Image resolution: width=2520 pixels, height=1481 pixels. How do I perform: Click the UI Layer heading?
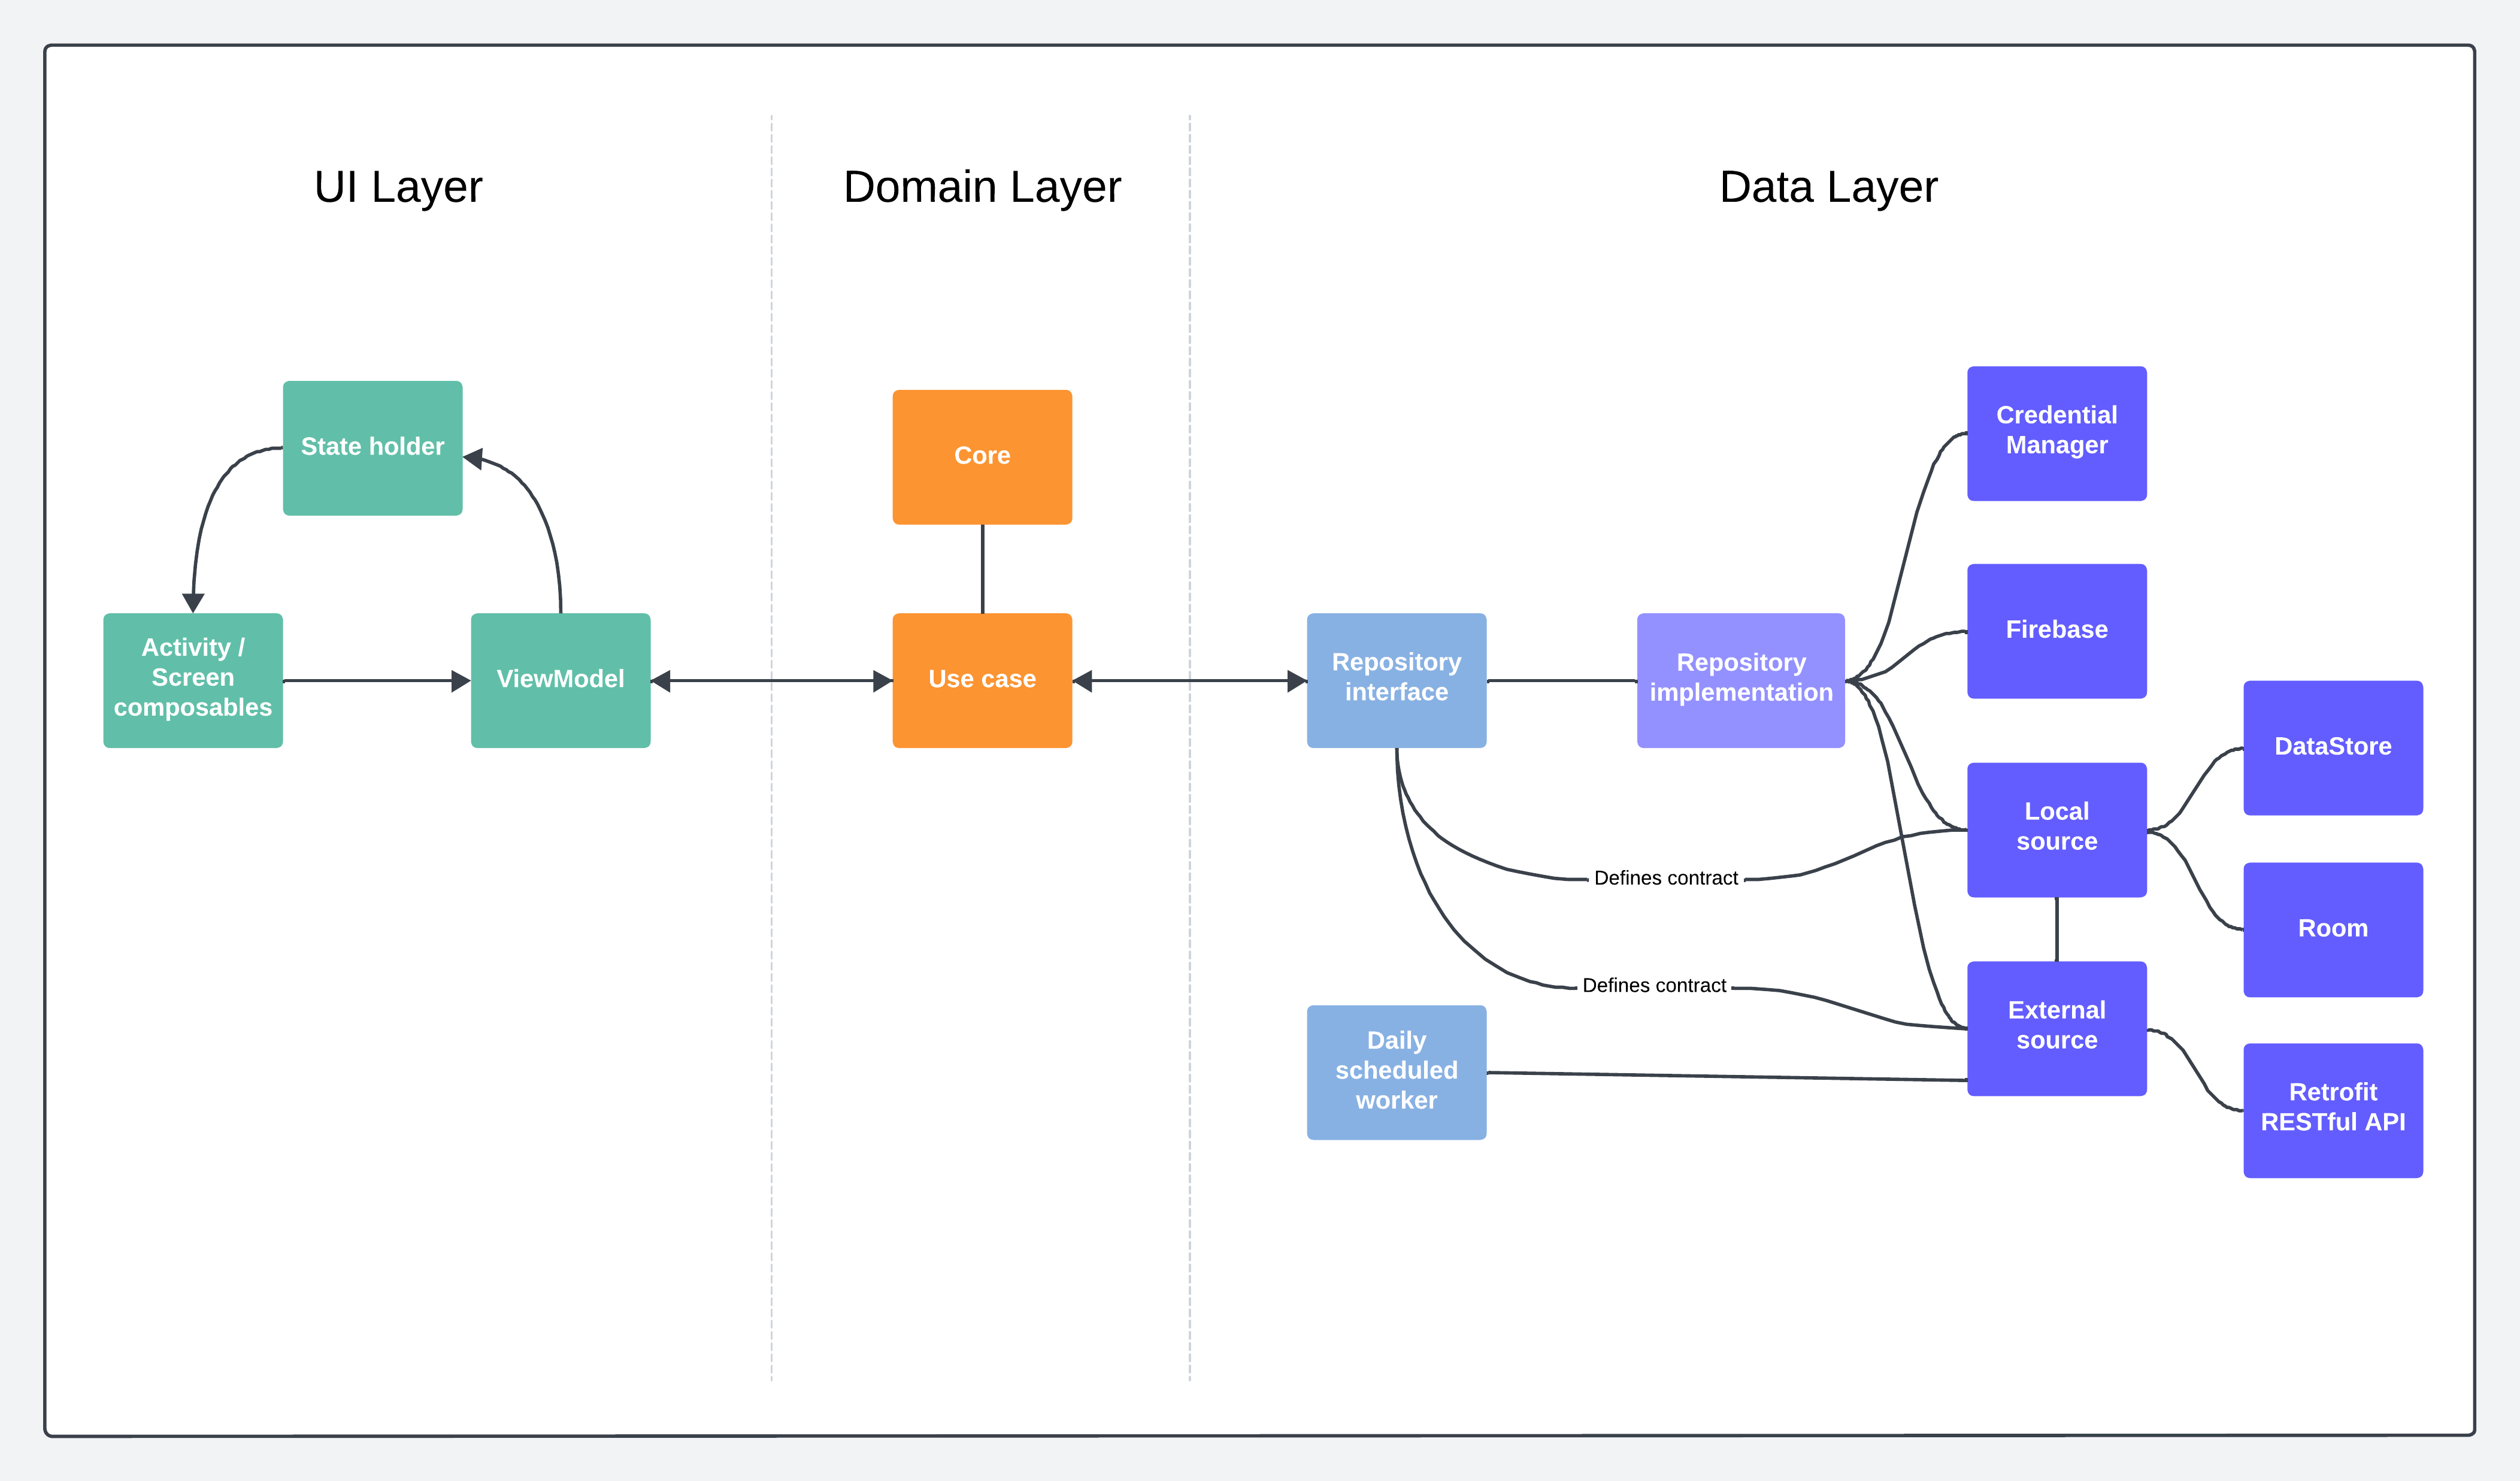click(x=398, y=187)
